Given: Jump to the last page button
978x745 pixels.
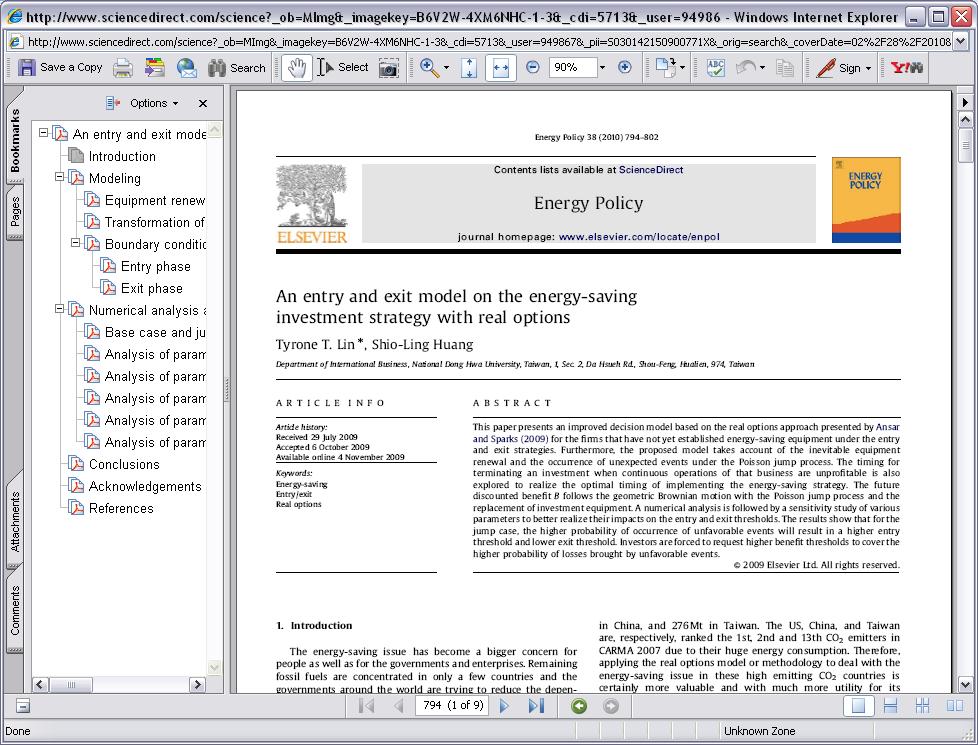Looking at the screenshot, I should (x=536, y=706).
